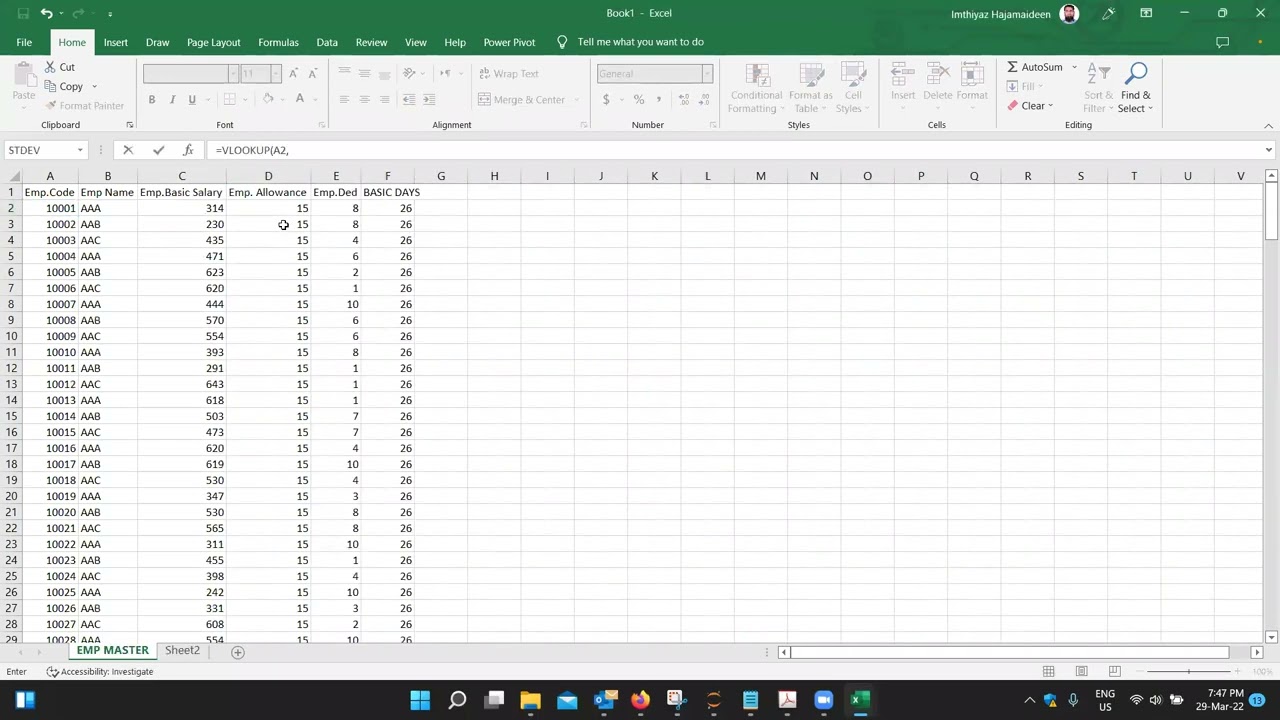This screenshot has height=720, width=1280.
Task: Open the Cell Styles gallery
Action: [x=853, y=88]
